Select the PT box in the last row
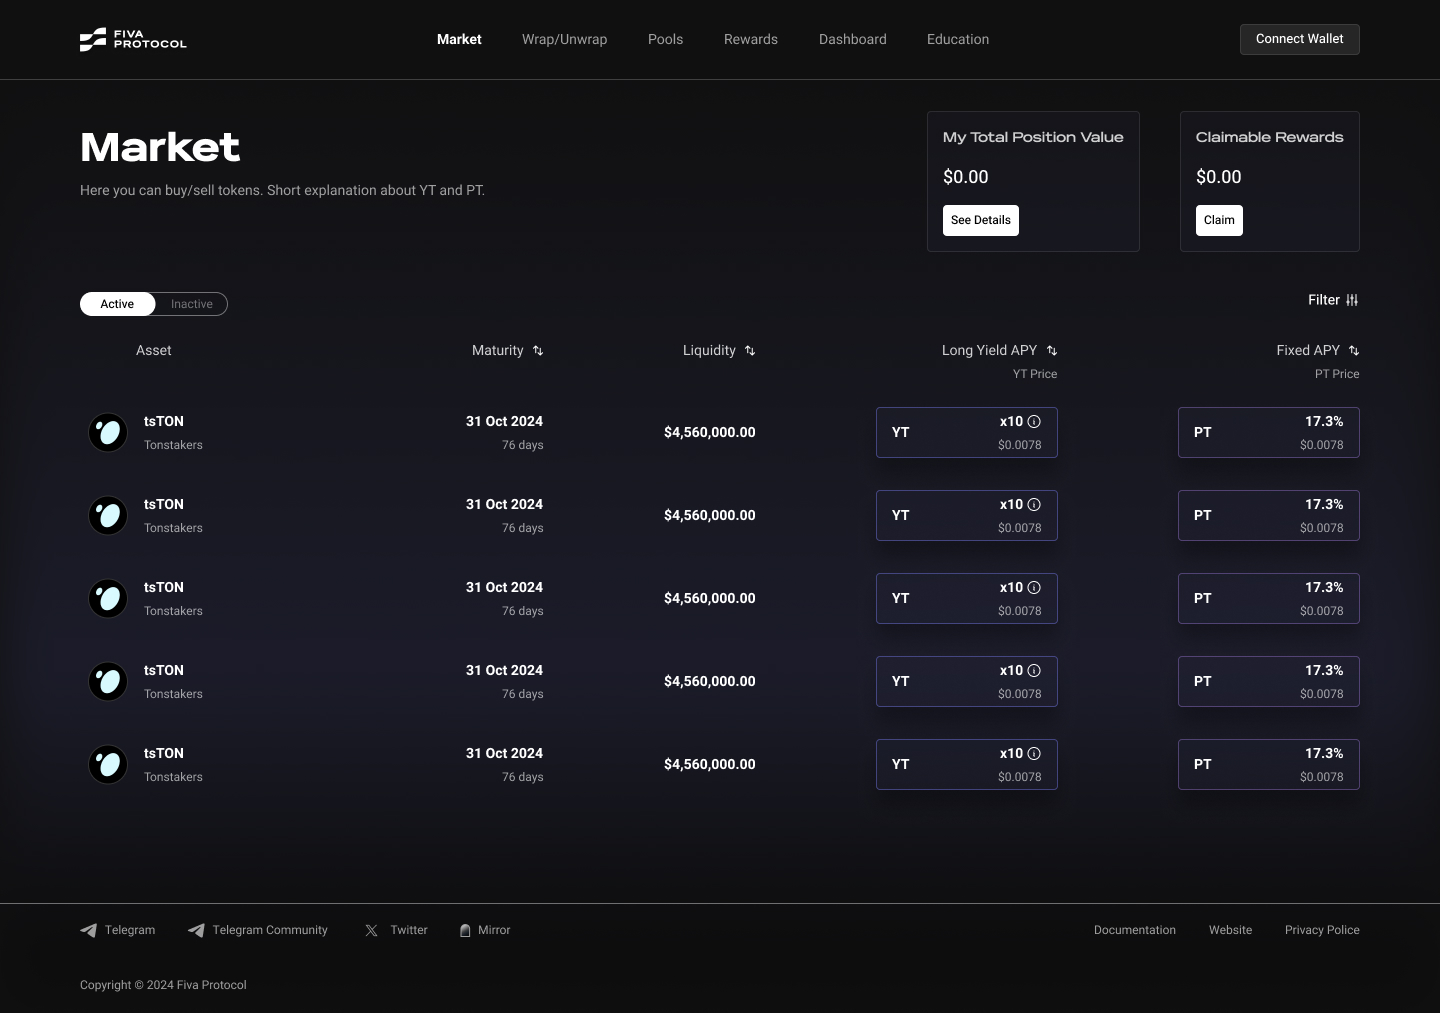Viewport: 1440px width, 1013px height. pos(1268,764)
